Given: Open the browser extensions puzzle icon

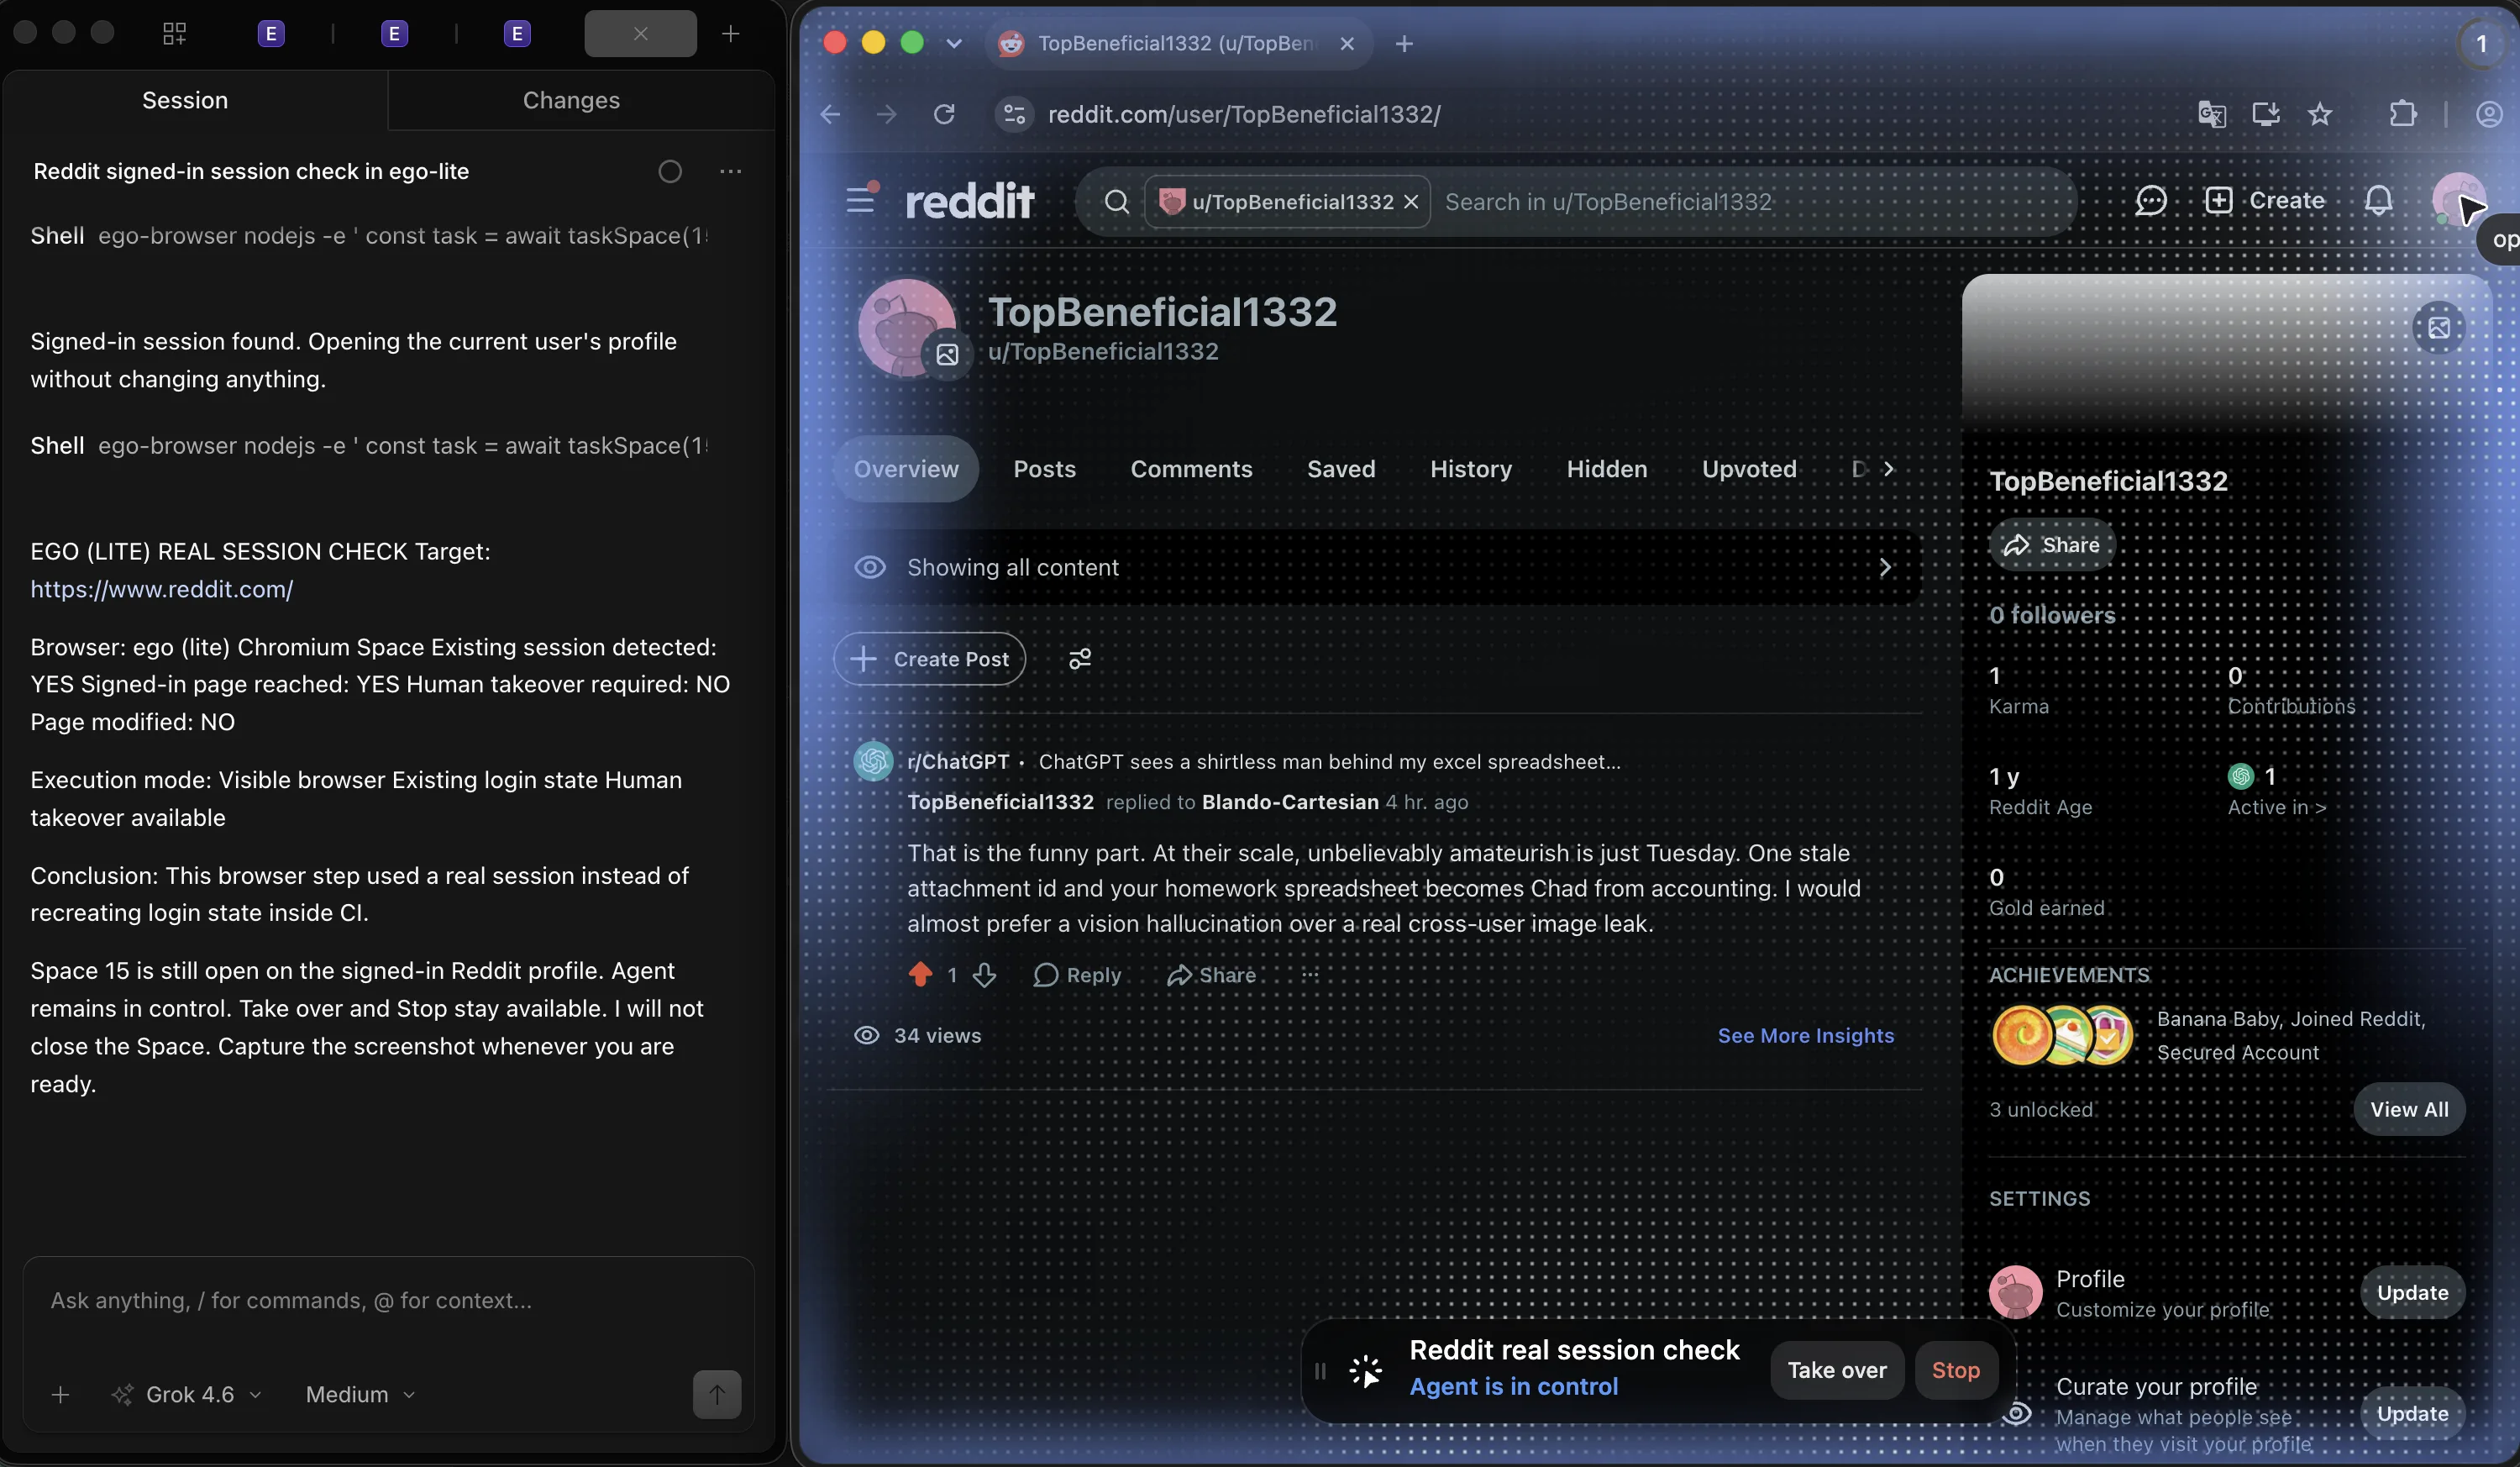Looking at the screenshot, I should (2403, 114).
